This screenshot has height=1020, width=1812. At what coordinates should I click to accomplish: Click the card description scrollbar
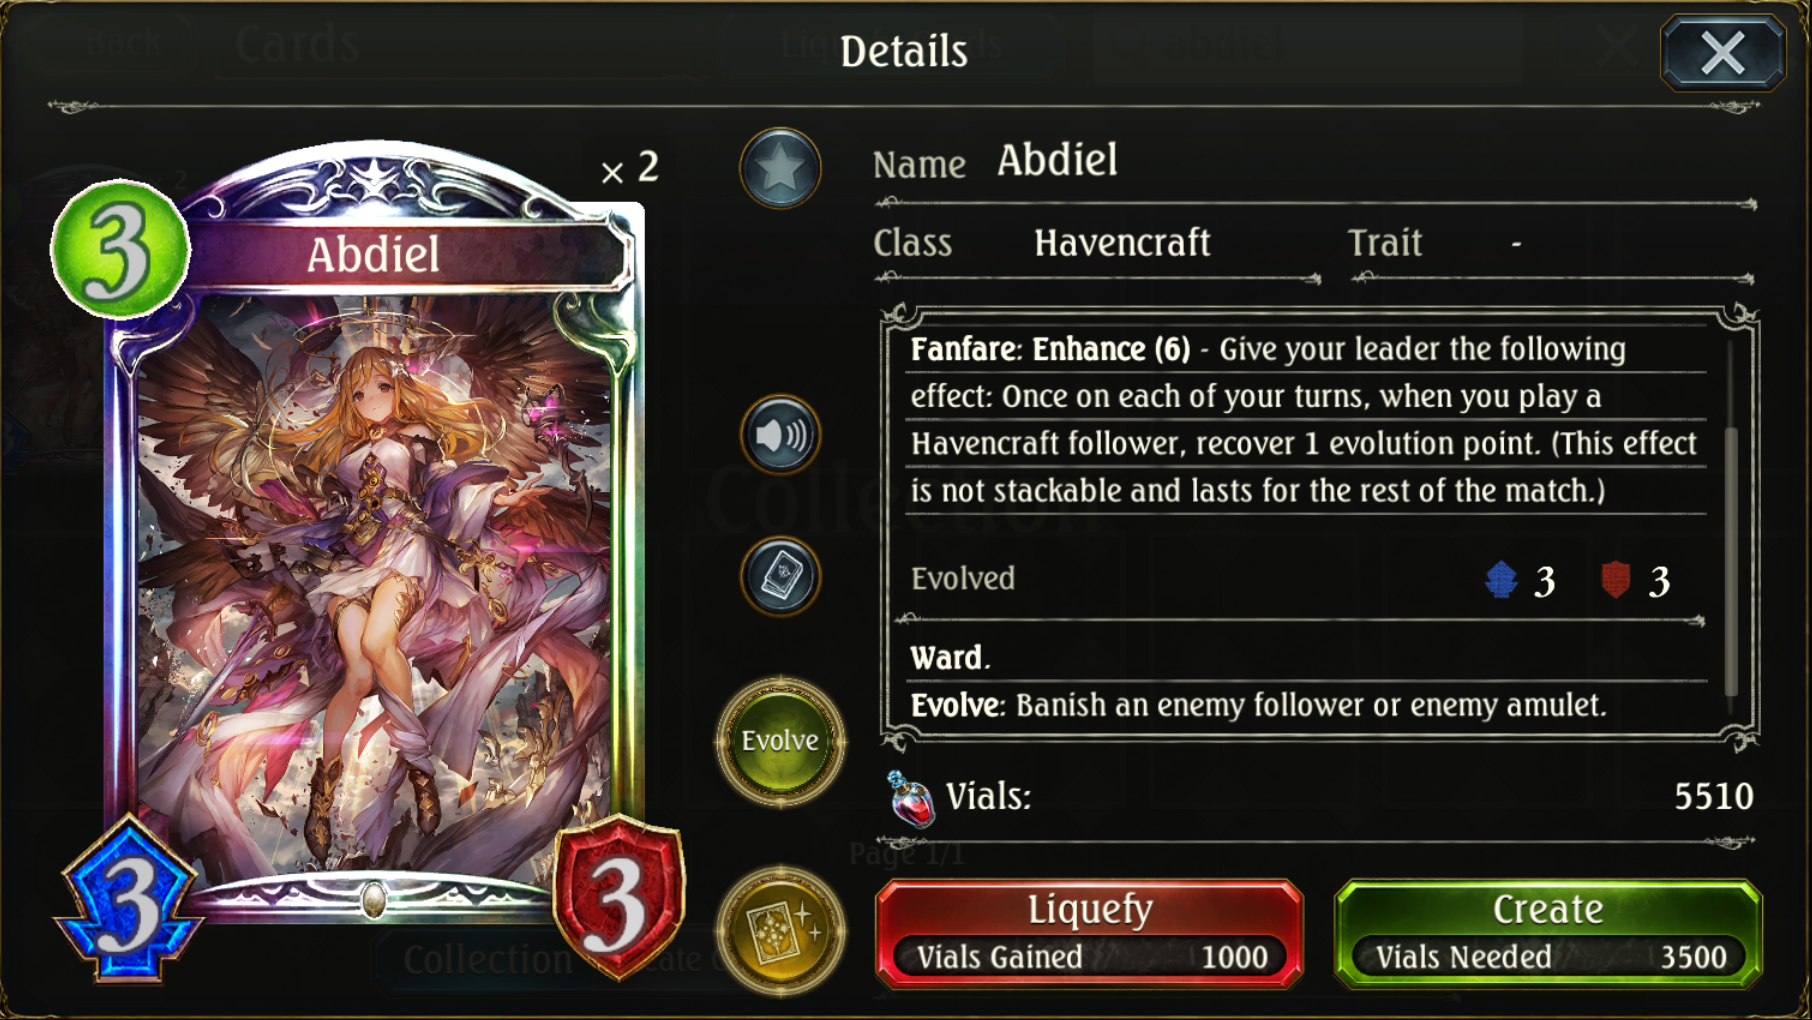1731,520
